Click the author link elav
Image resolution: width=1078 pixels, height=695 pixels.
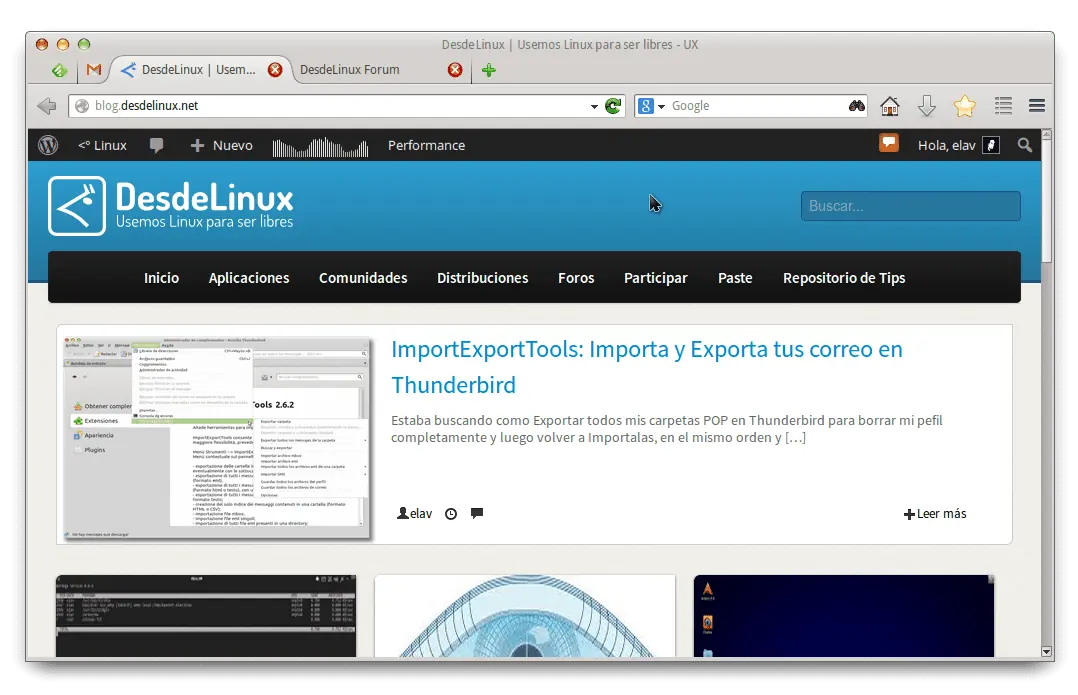pyautogui.click(x=415, y=514)
